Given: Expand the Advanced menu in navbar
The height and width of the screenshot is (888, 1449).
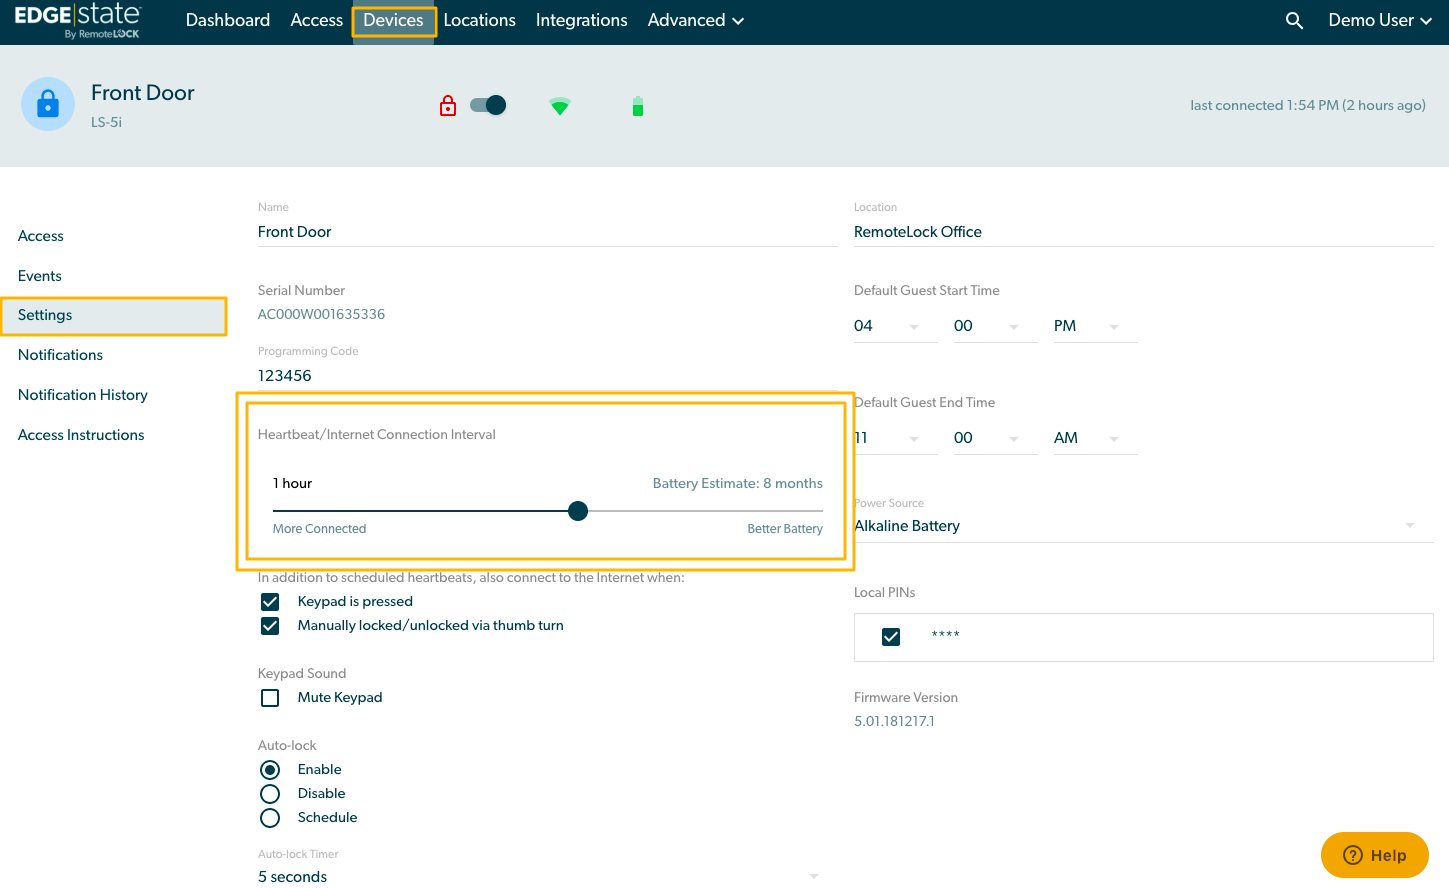Looking at the screenshot, I should 695,21.
